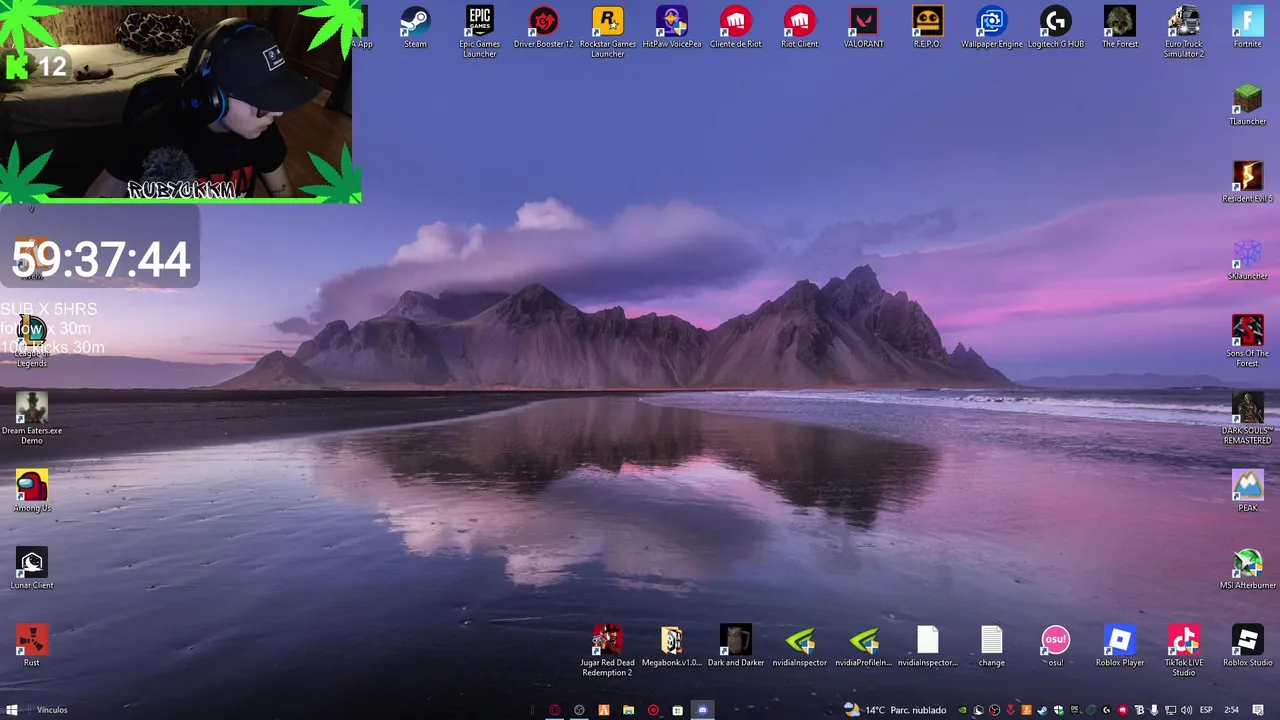
Task: Open the Steam desktop shortcut
Action: pyautogui.click(x=415, y=27)
